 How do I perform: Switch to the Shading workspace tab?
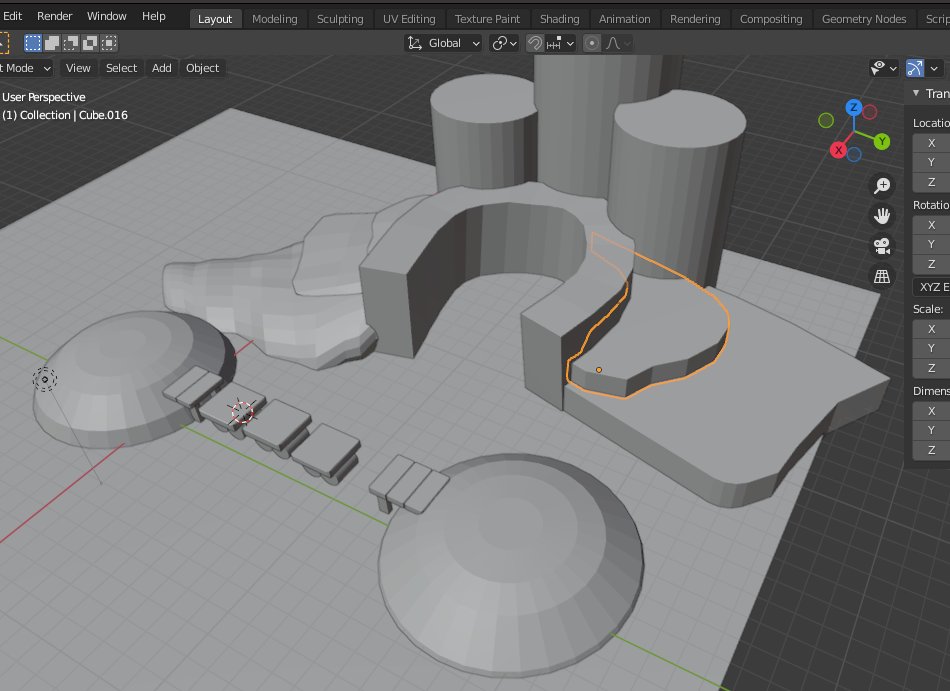[559, 19]
